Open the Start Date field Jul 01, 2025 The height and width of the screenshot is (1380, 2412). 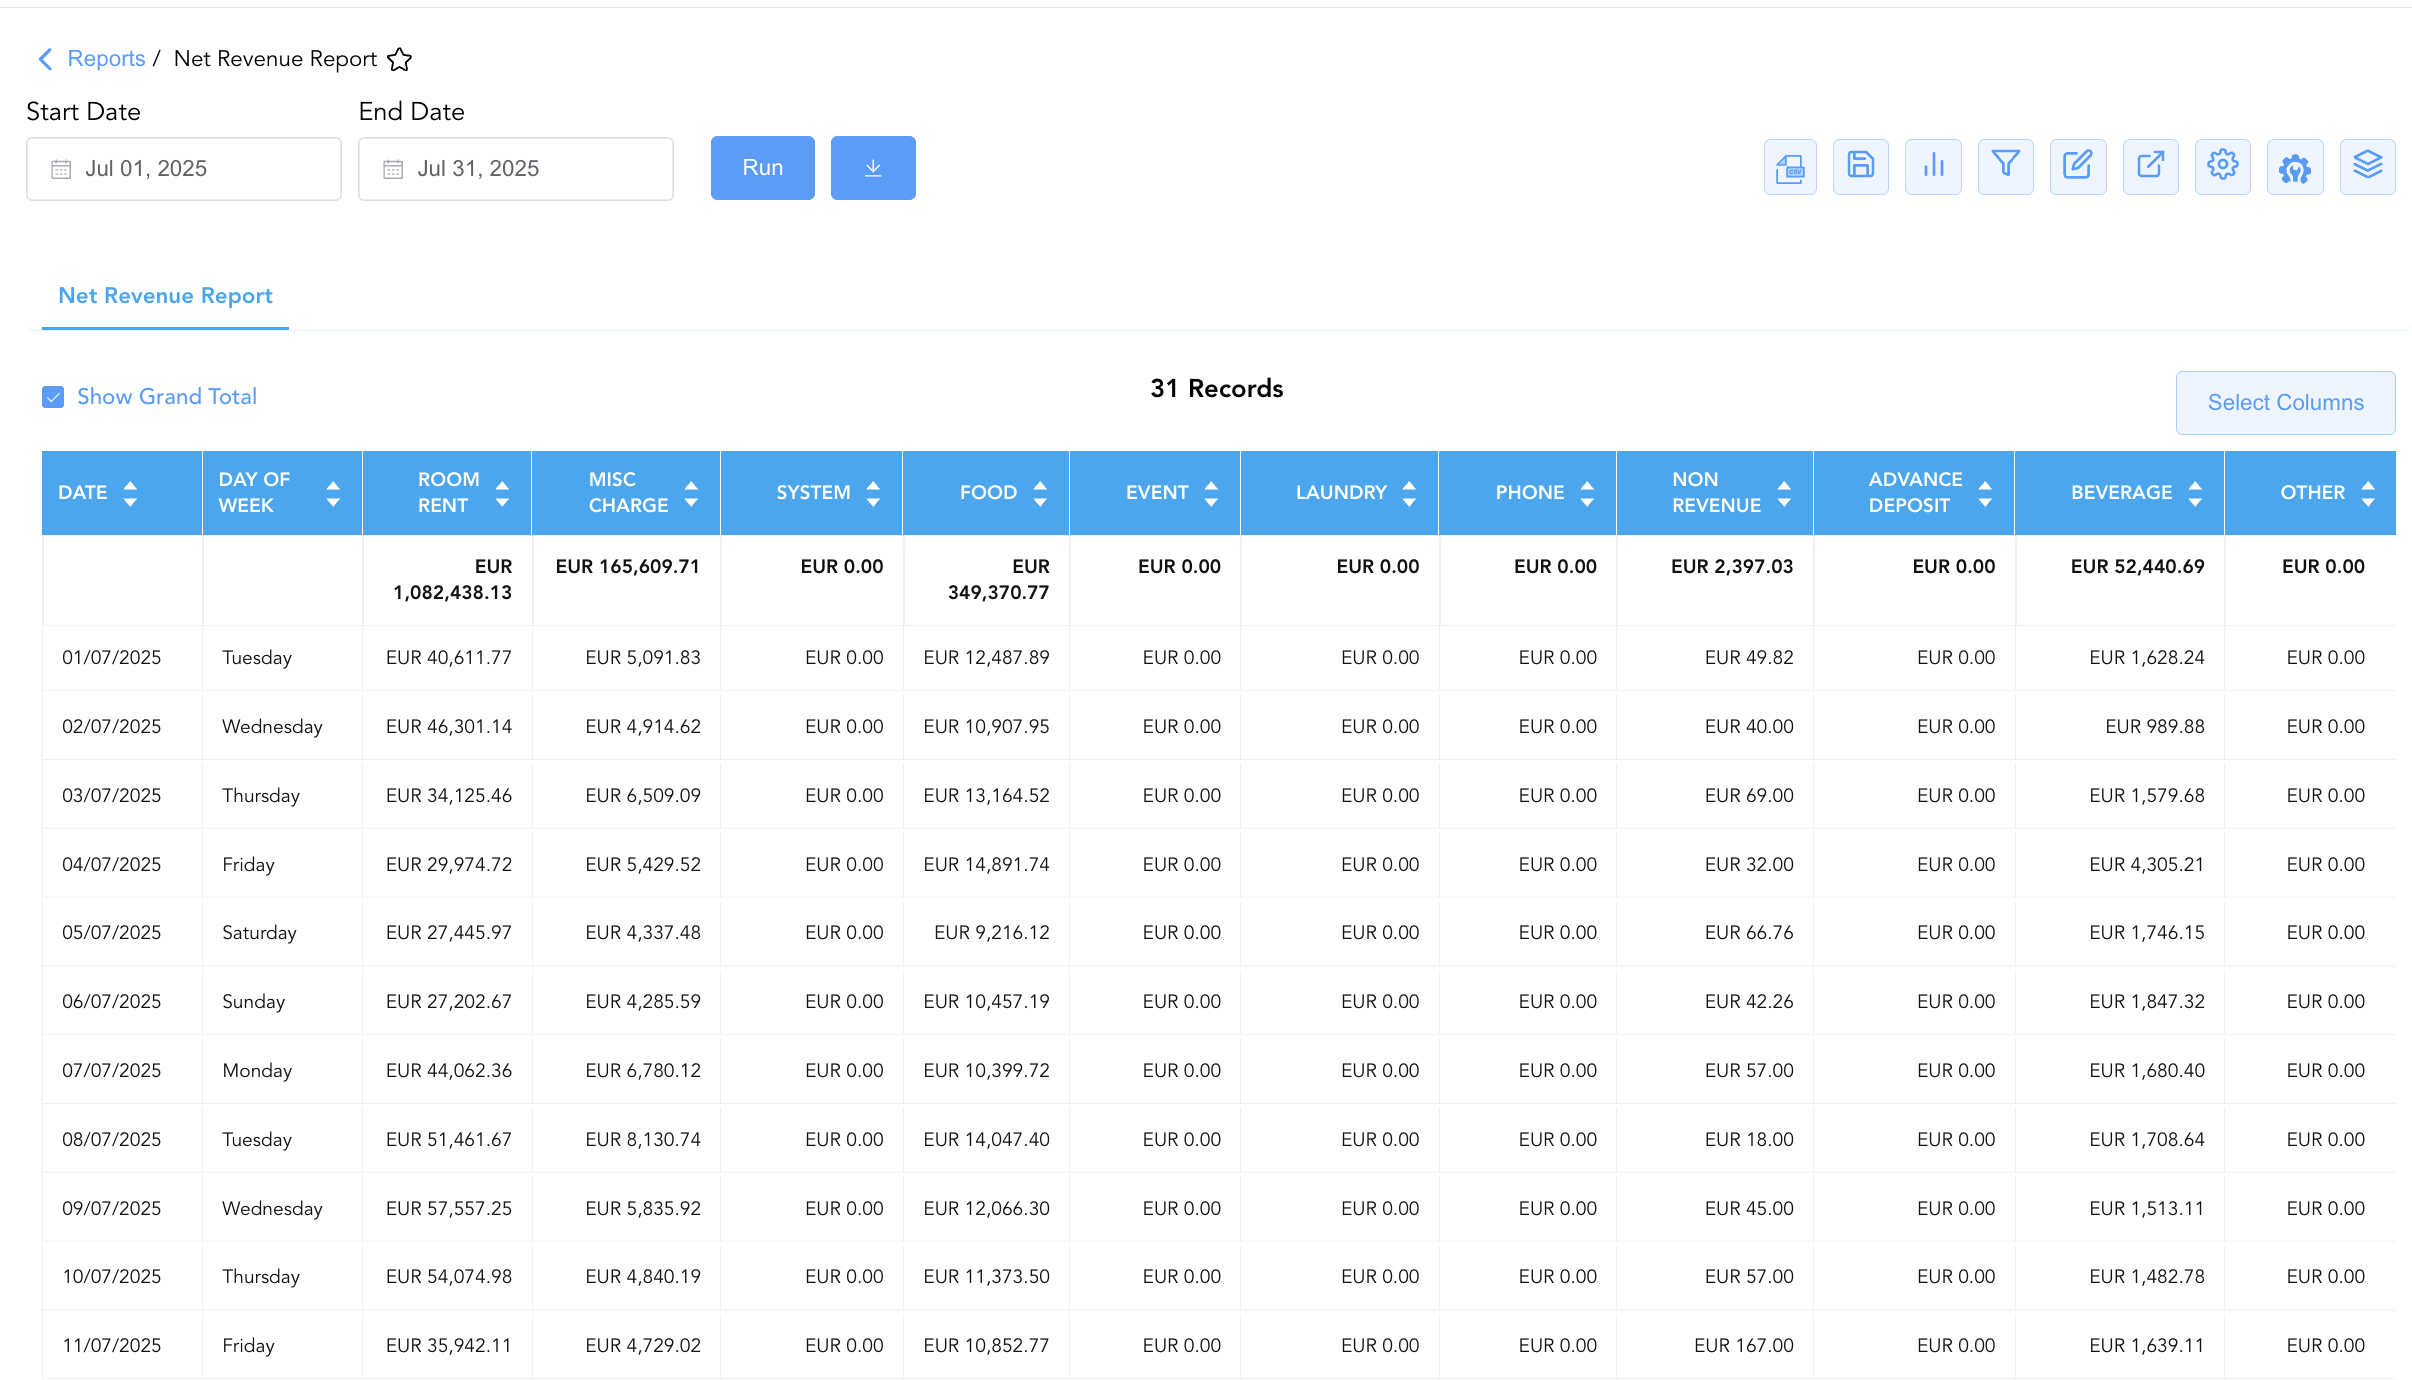pos(184,169)
